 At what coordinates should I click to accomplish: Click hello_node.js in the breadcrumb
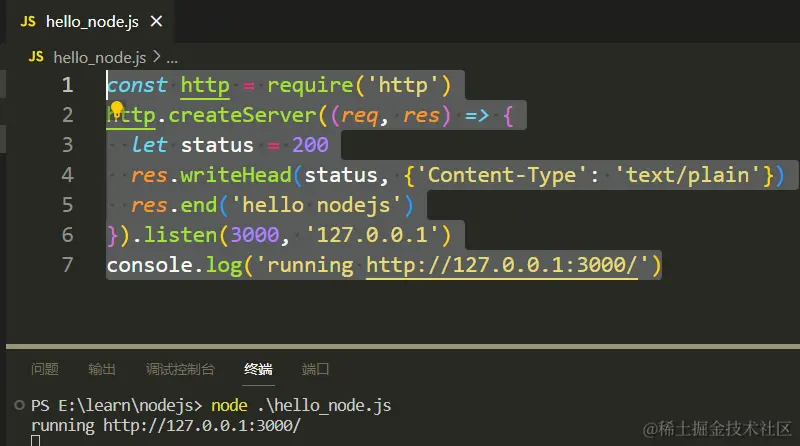tap(99, 58)
